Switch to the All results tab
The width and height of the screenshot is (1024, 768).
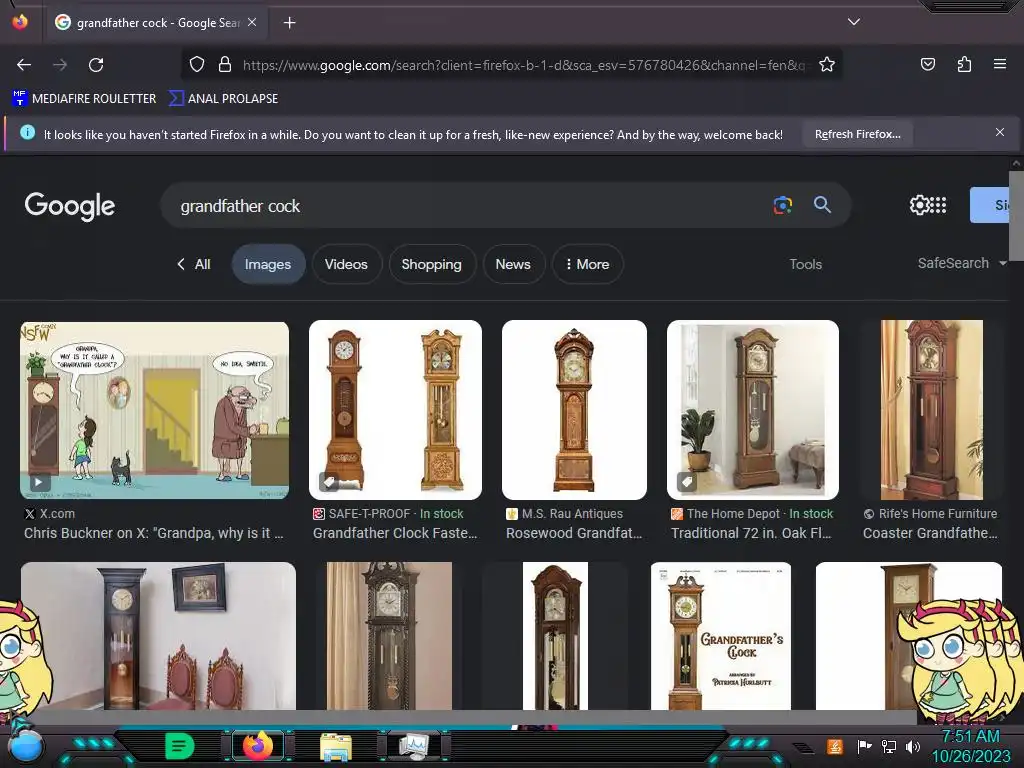tap(194, 264)
